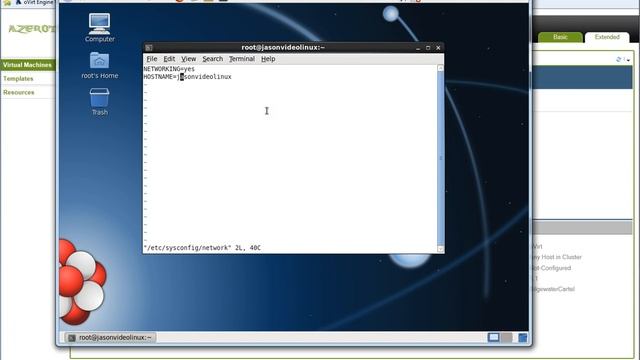Viewport: 640px width, 360px height.
Task: Click the terminal scrollbar up arrow
Action: pos(440,68)
